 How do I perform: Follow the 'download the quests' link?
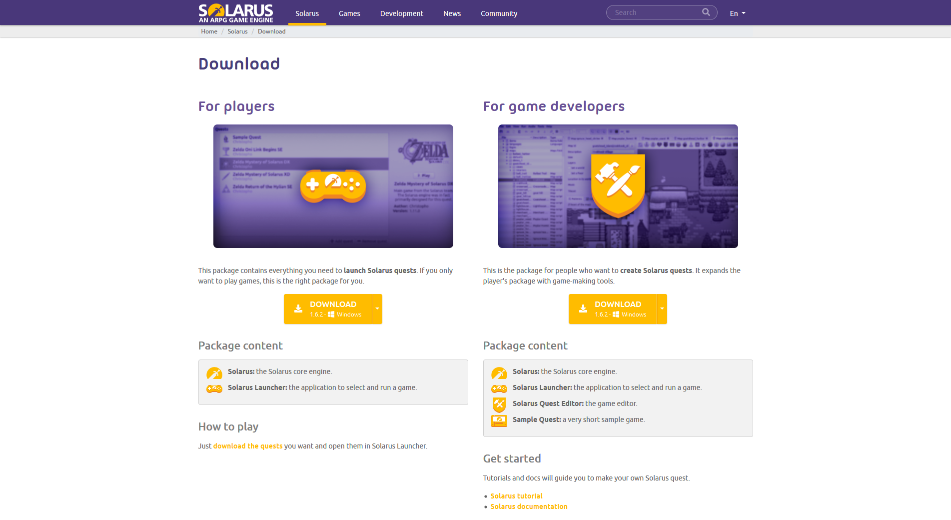[x=247, y=446]
